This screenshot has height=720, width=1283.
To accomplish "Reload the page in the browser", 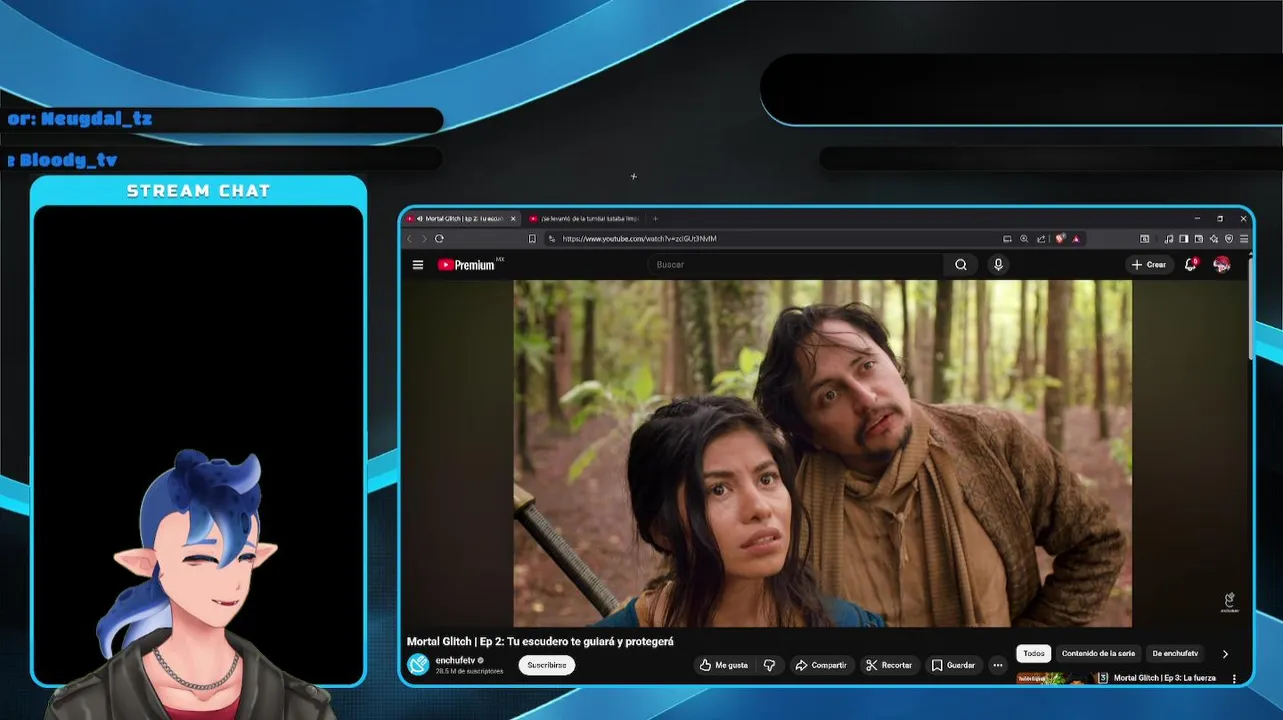I will coord(439,239).
